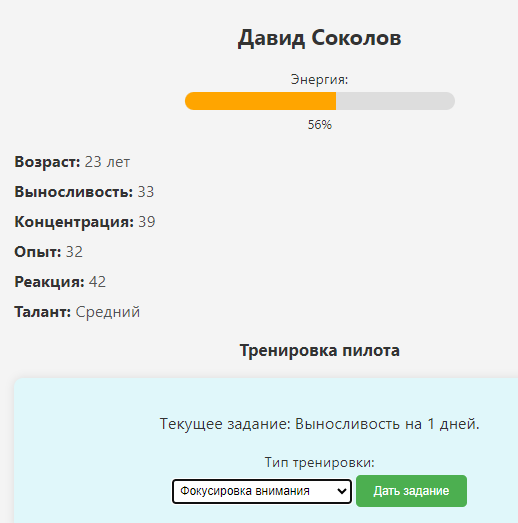Viewport: 518px width, 523px height.
Task: Click the Энергия: label
Action: (x=319, y=79)
